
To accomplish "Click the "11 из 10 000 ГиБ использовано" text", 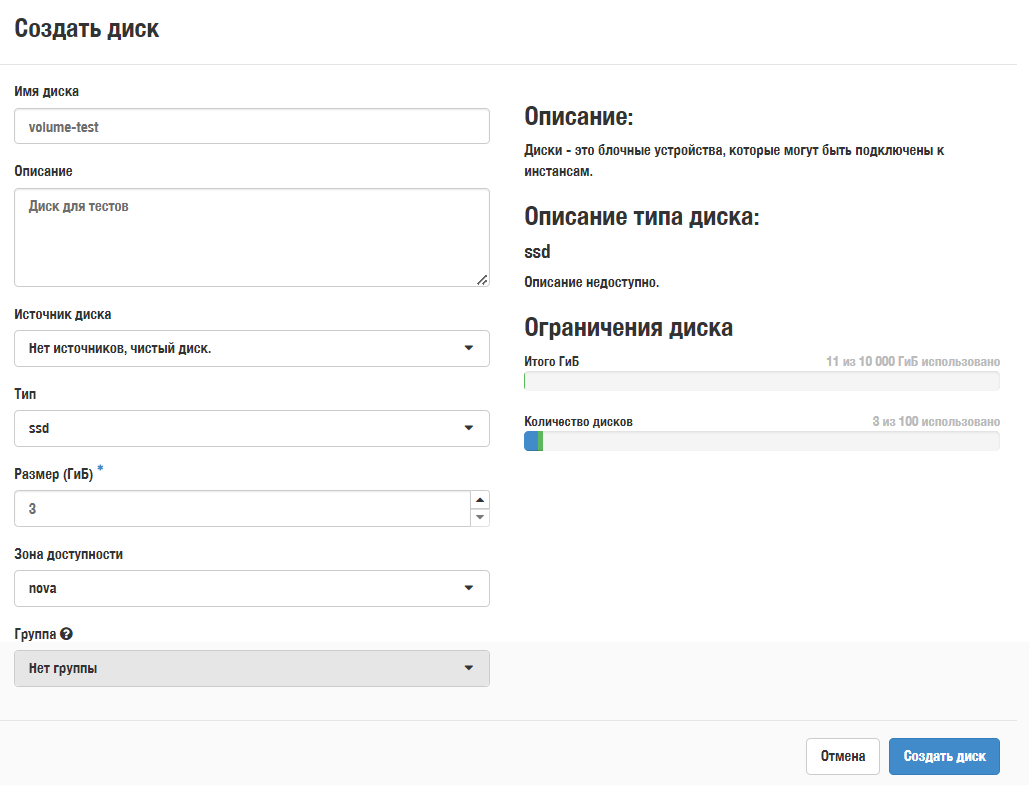I will coord(912,361).
